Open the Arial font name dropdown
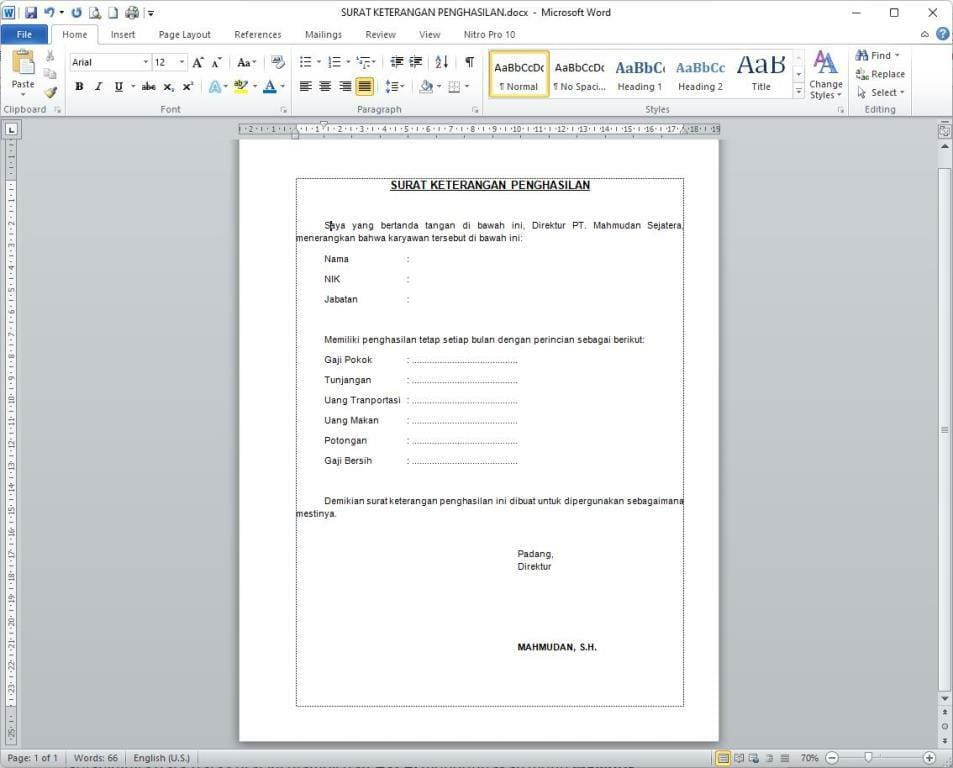Screen dimensions: 953x768 click(x=145, y=62)
